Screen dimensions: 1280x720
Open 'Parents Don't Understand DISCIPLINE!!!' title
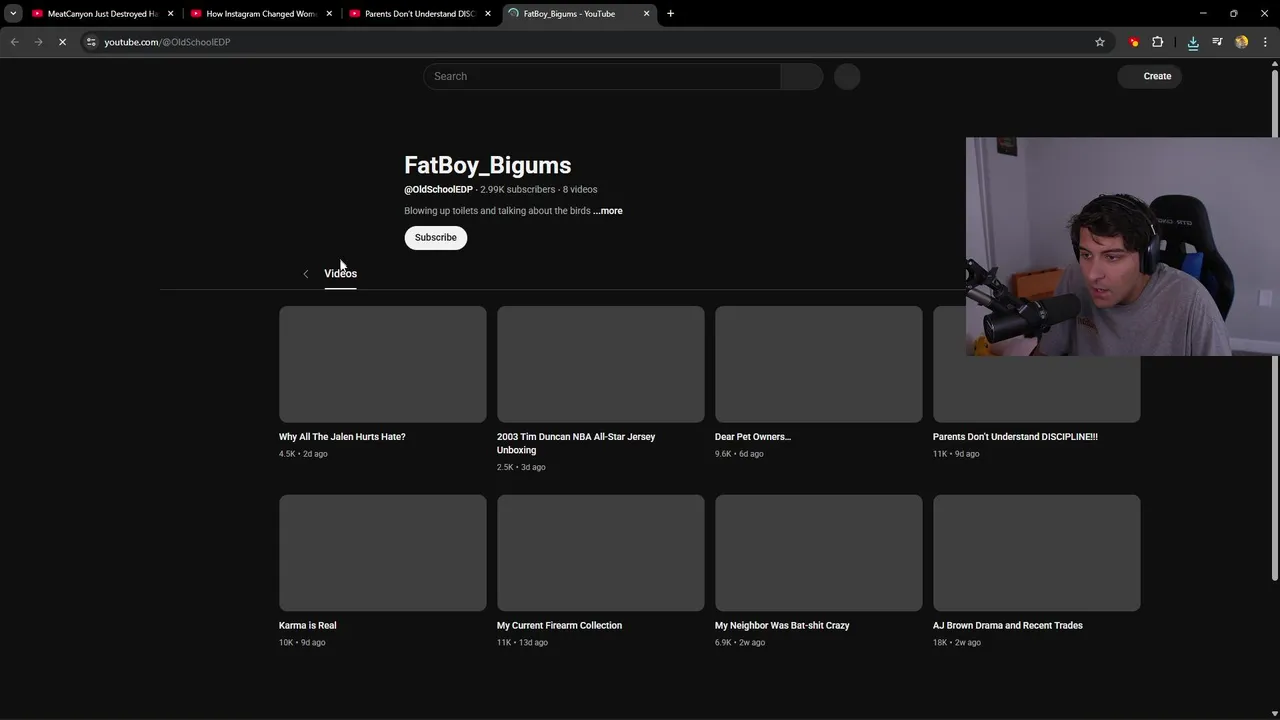pos(1015,437)
